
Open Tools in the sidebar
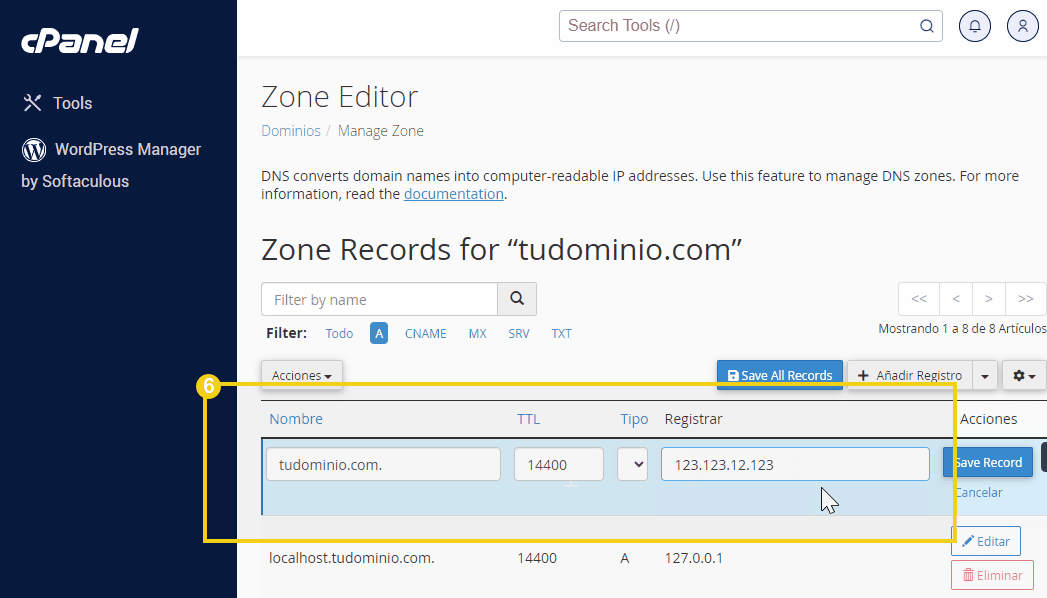[x=57, y=103]
